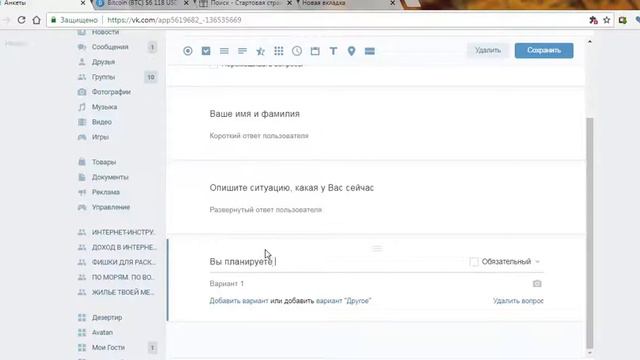Add a section divider block icon
This screenshot has height=360, width=640.
pyautogui.click(x=370, y=51)
